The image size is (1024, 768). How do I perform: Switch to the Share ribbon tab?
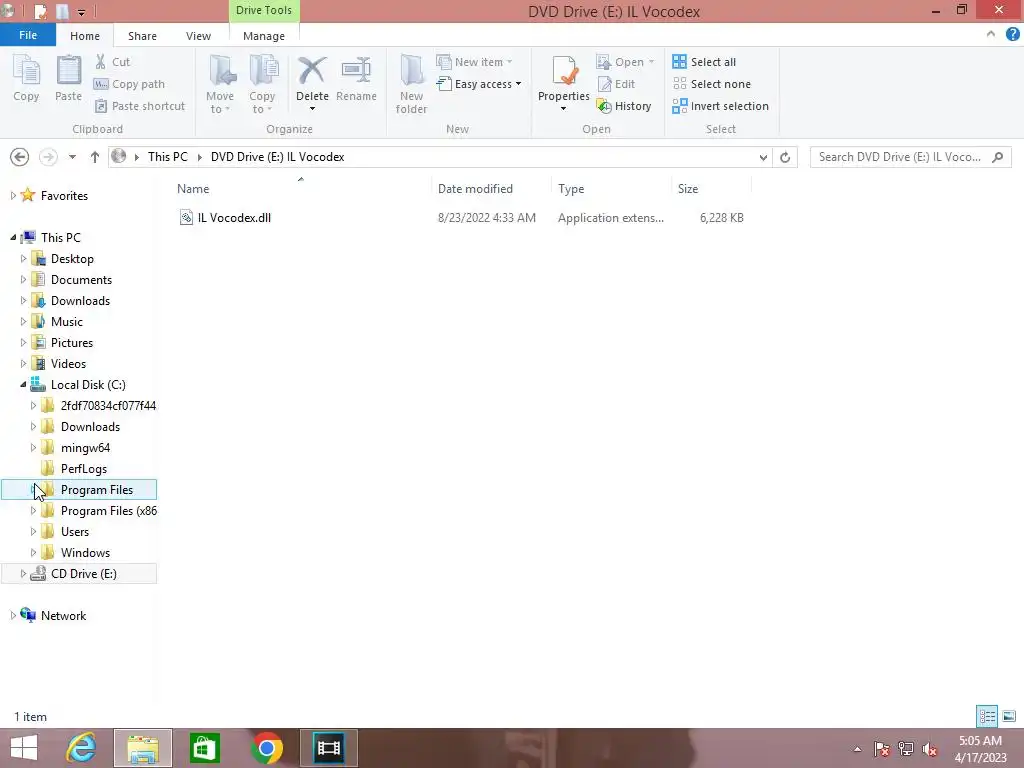click(x=142, y=36)
